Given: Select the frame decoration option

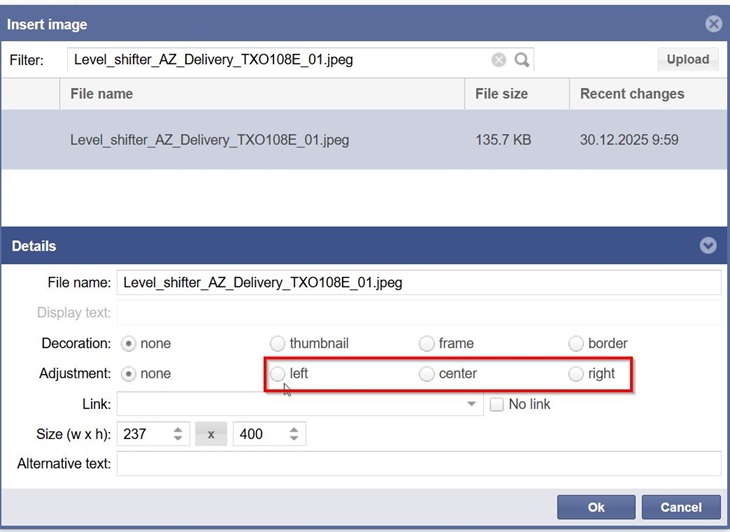Looking at the screenshot, I should tap(427, 343).
